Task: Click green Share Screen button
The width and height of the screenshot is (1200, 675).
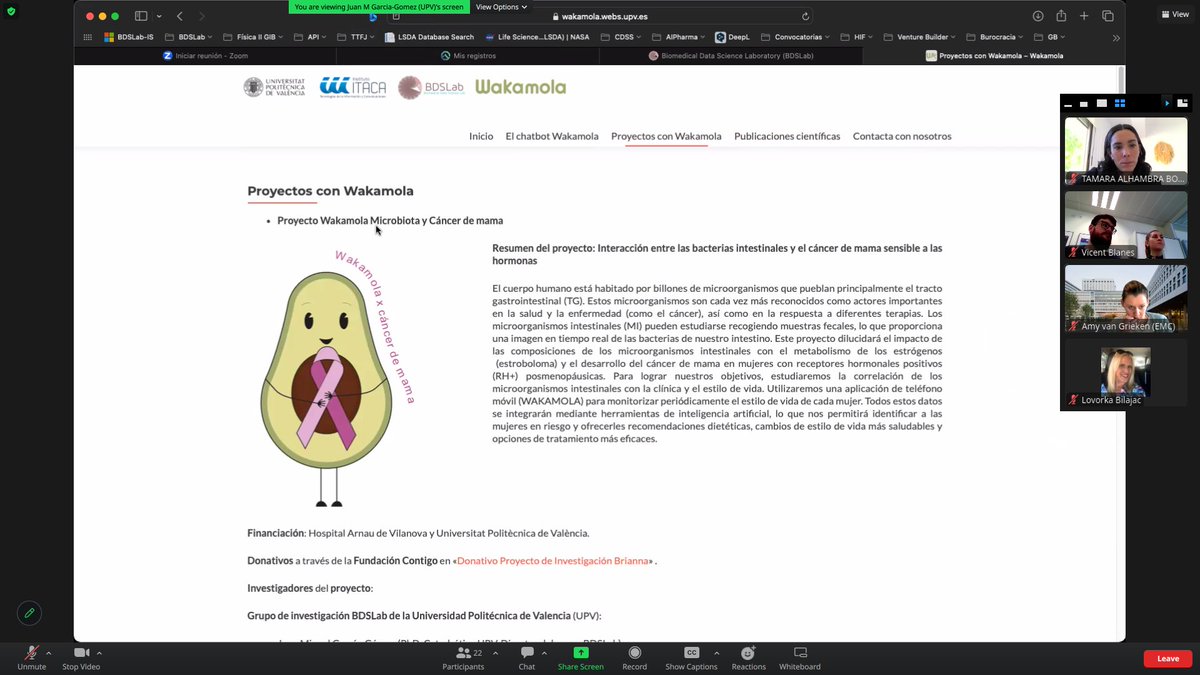Action: click(581, 657)
